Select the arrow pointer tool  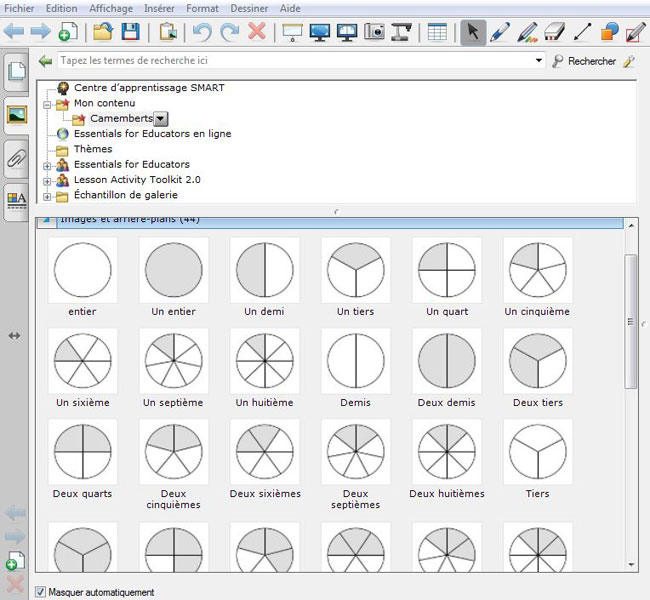point(473,32)
